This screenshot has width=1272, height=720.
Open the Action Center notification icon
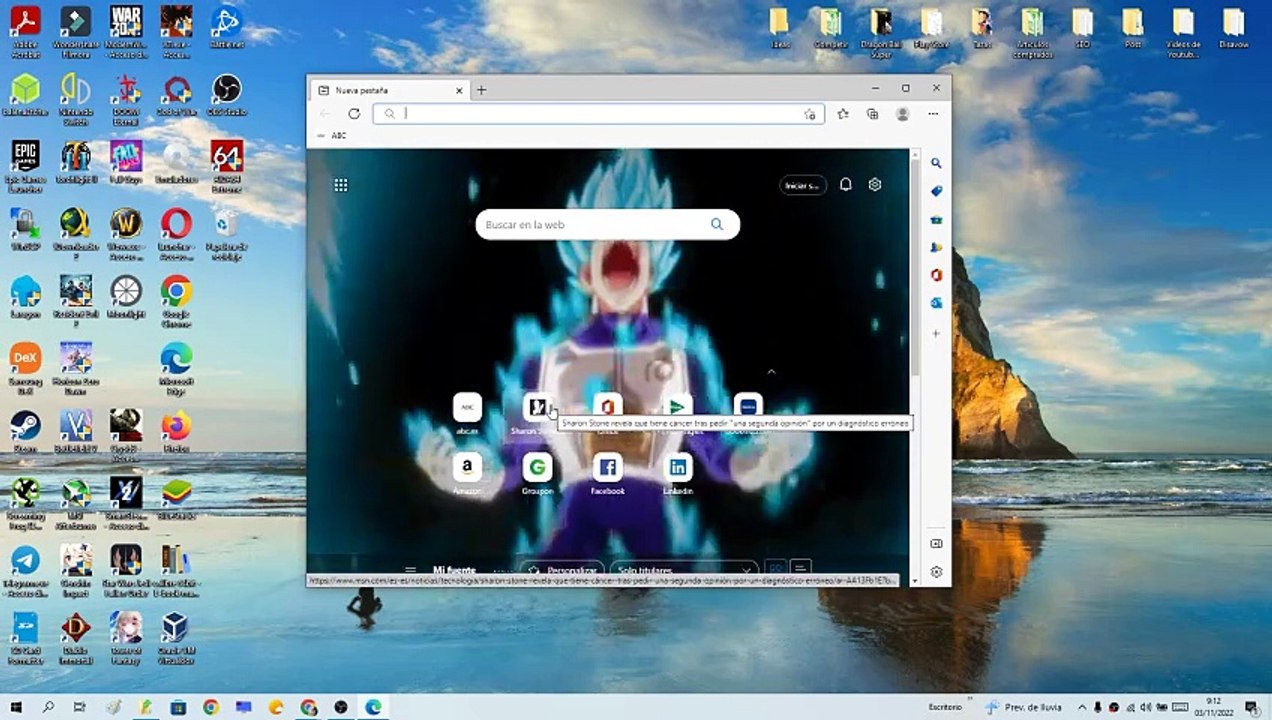tap(1251, 707)
